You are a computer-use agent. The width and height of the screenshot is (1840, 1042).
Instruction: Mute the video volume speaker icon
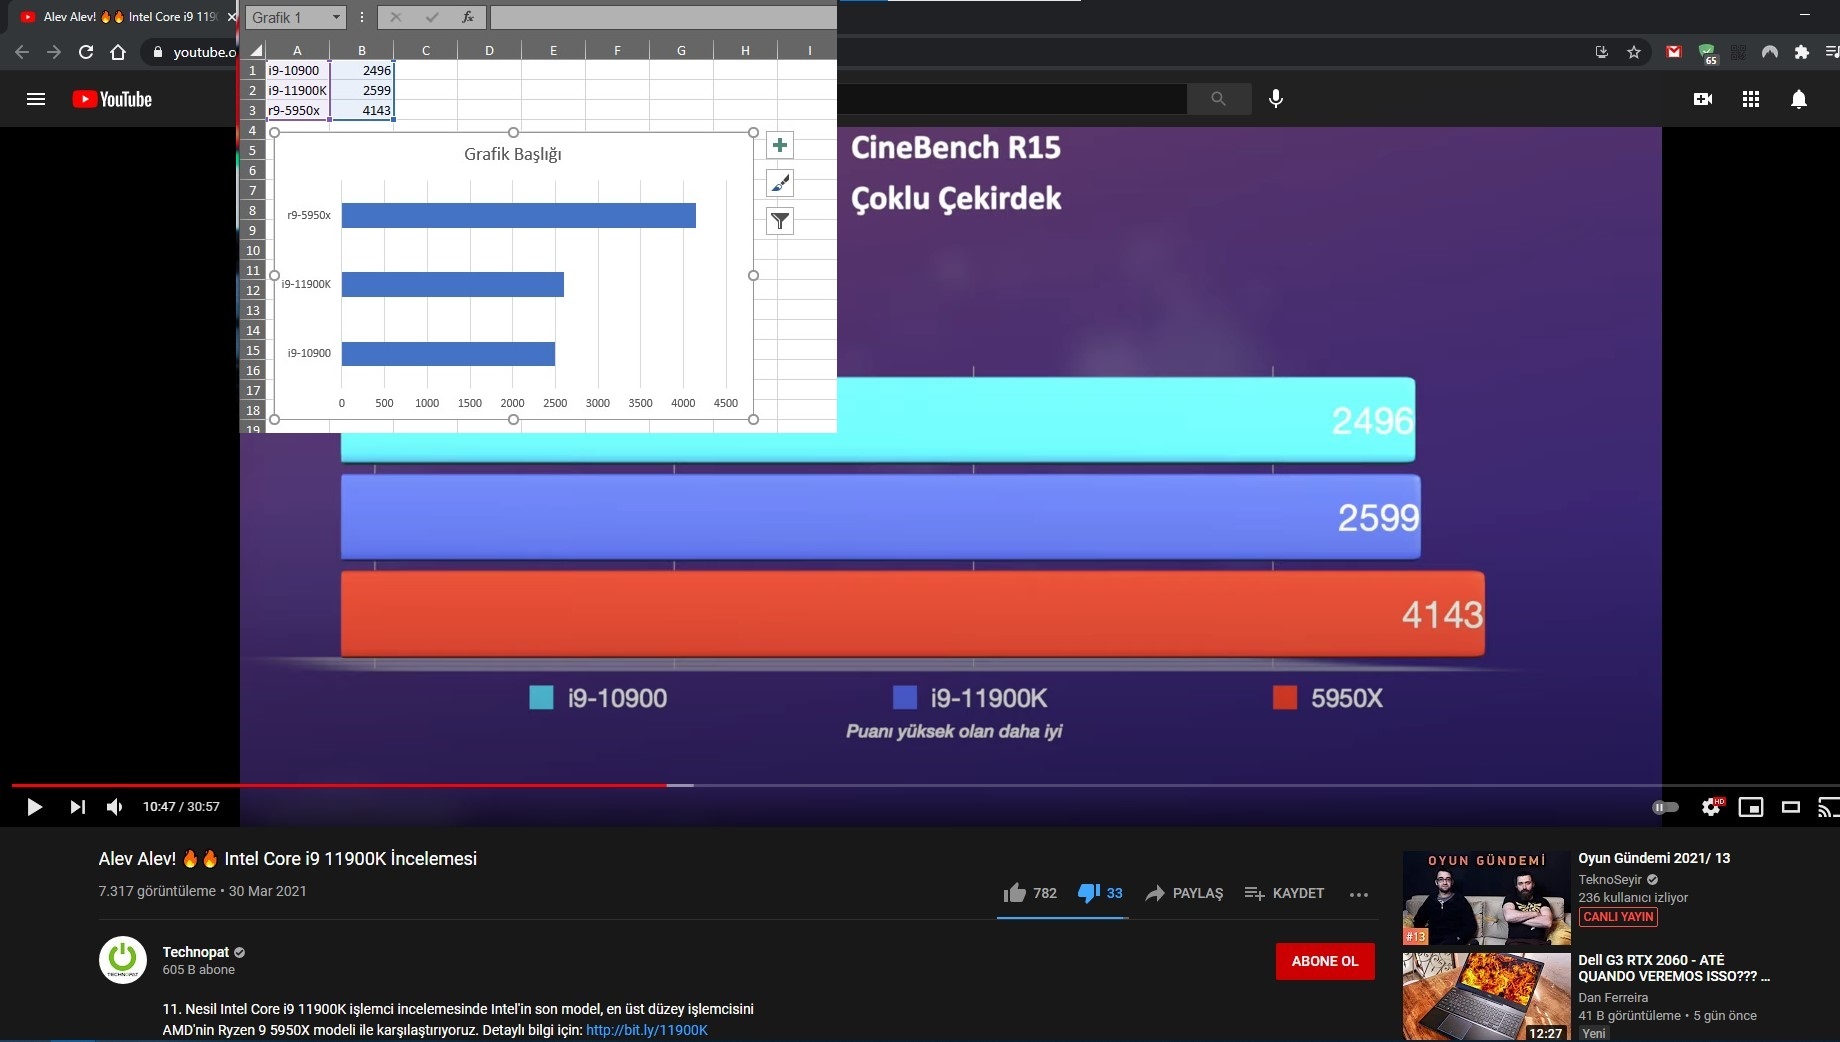115,807
